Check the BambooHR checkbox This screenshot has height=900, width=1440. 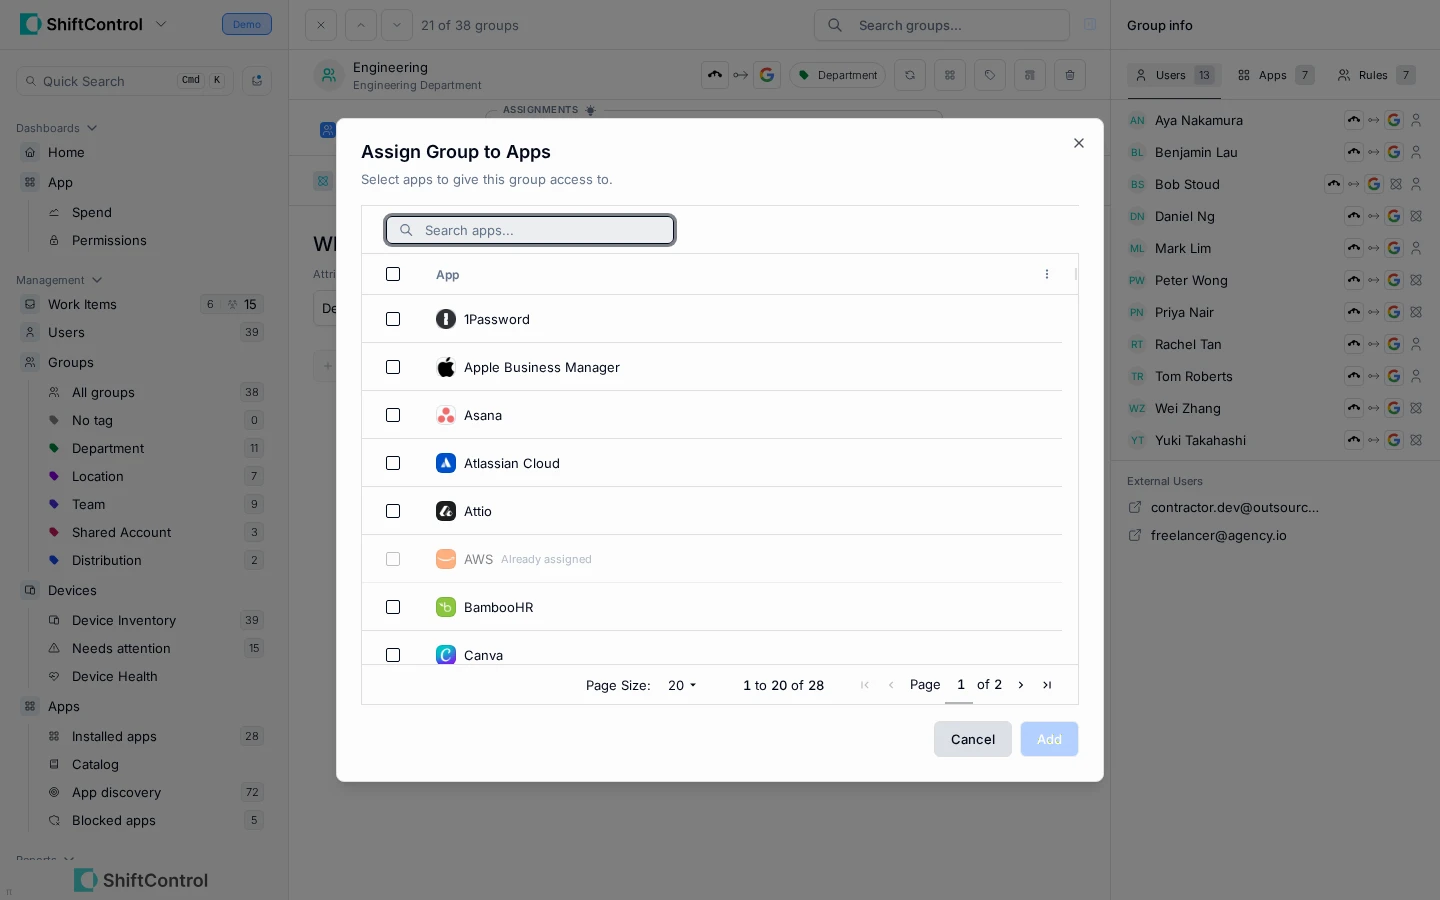(393, 607)
